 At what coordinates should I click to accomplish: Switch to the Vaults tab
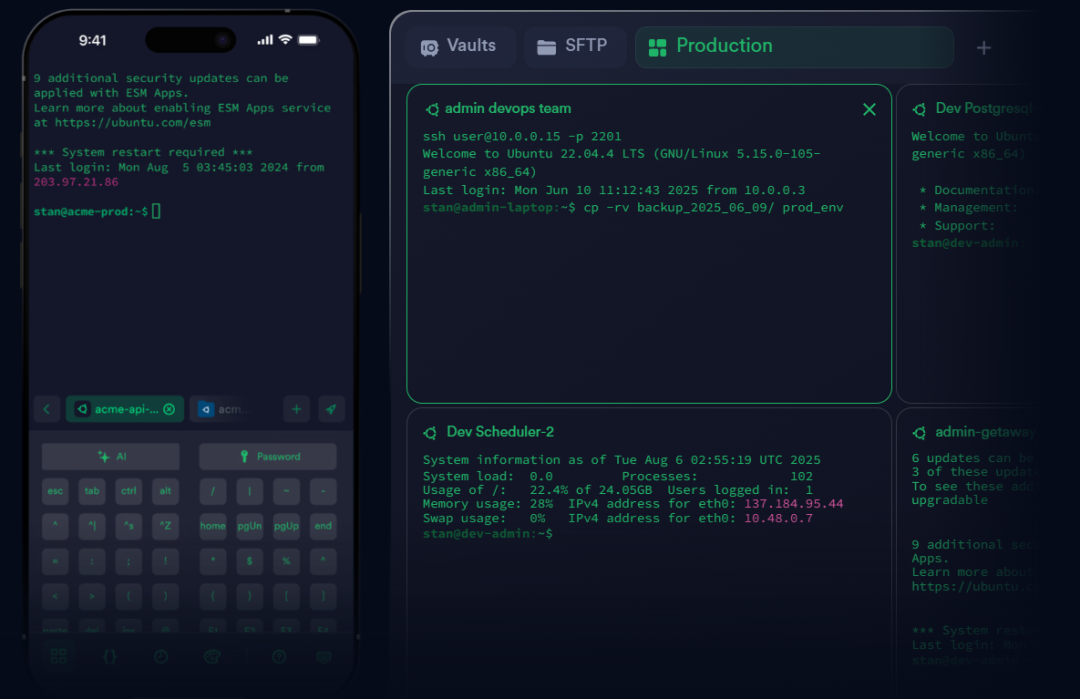[x=459, y=46]
